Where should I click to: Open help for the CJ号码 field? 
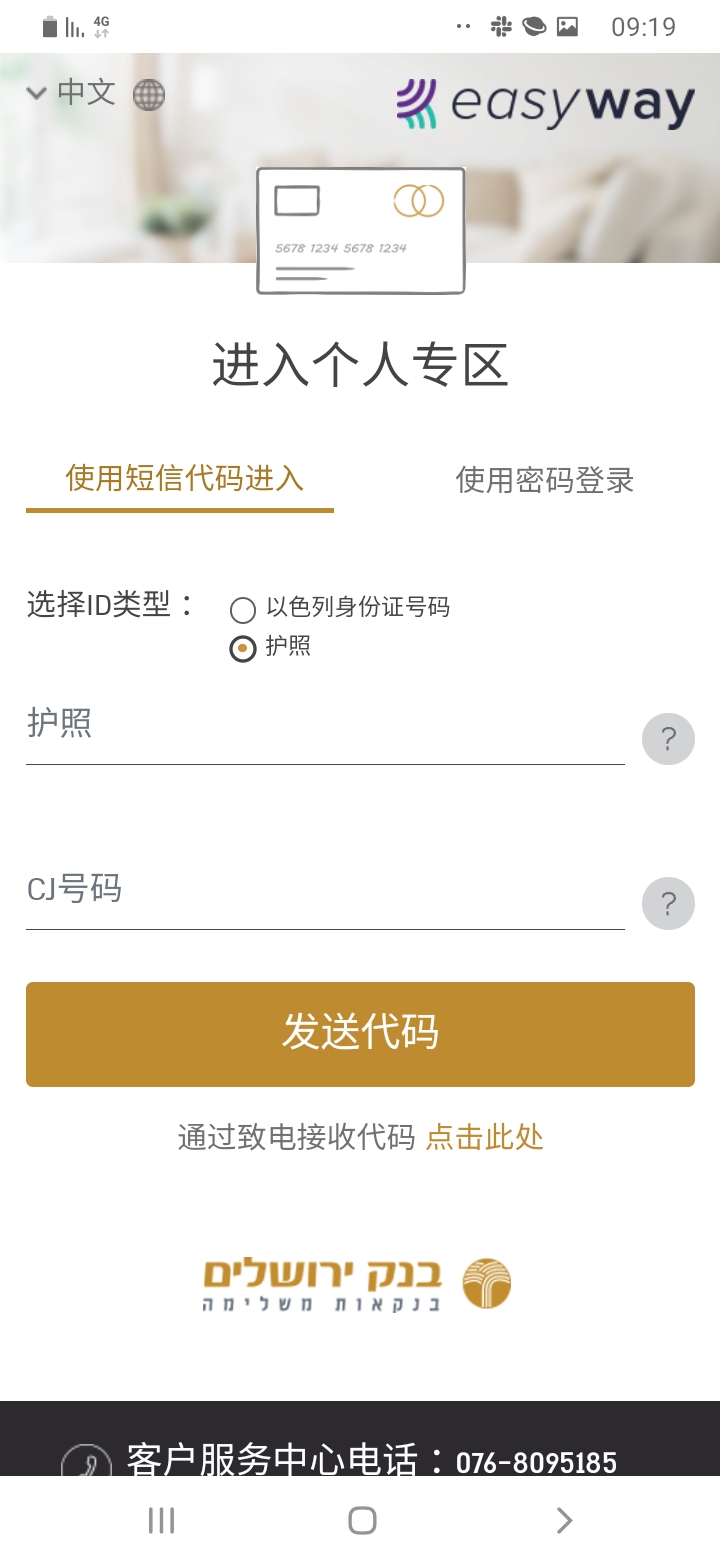click(x=668, y=905)
